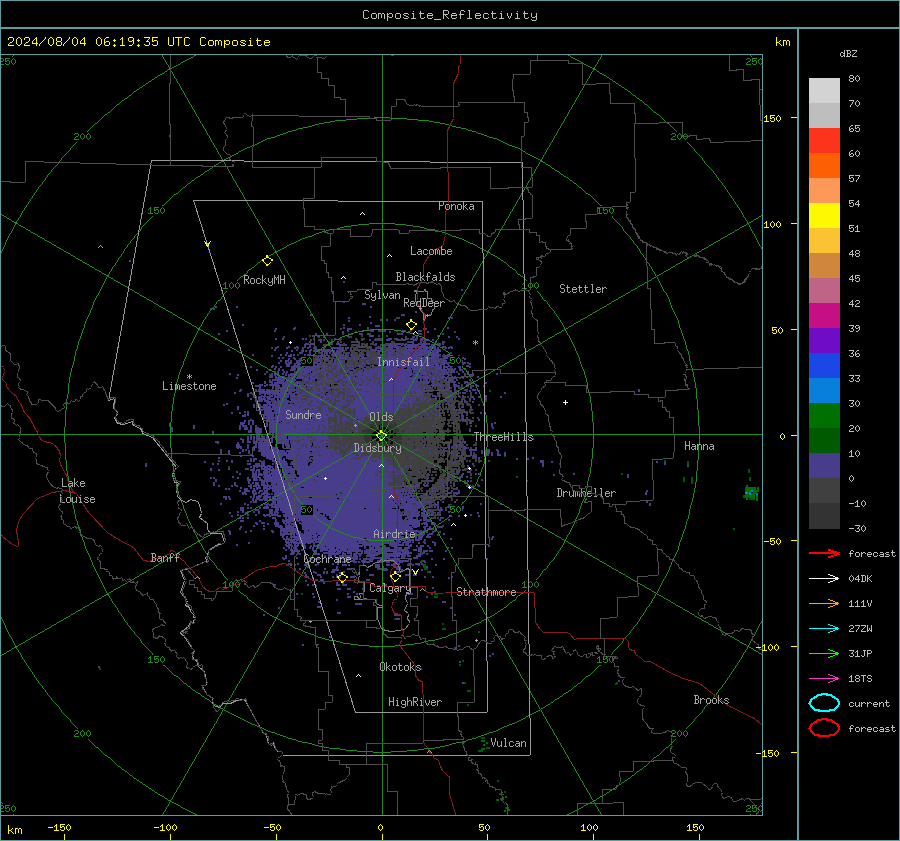
Task: Click the red forecast ellipse icon
Action: point(824,728)
